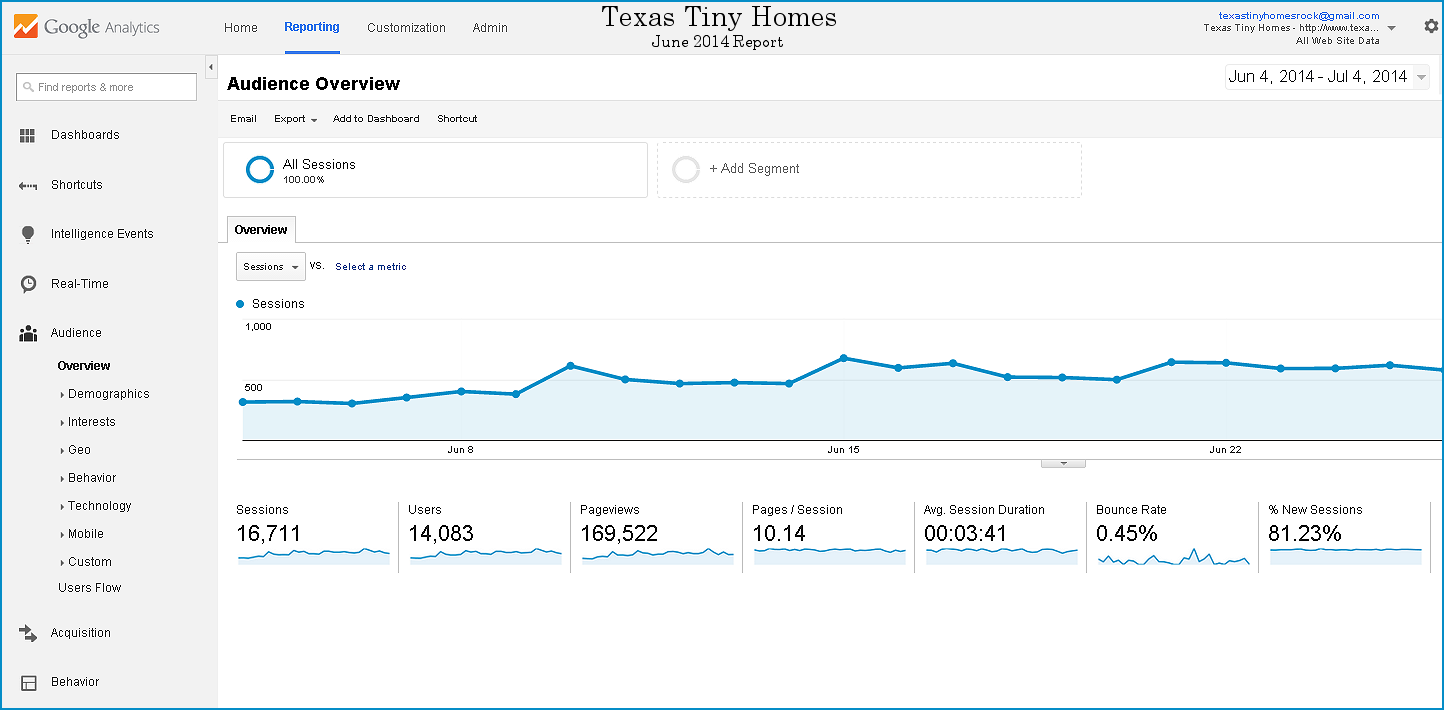Open the Acquisition section

pyautogui.click(x=81, y=633)
